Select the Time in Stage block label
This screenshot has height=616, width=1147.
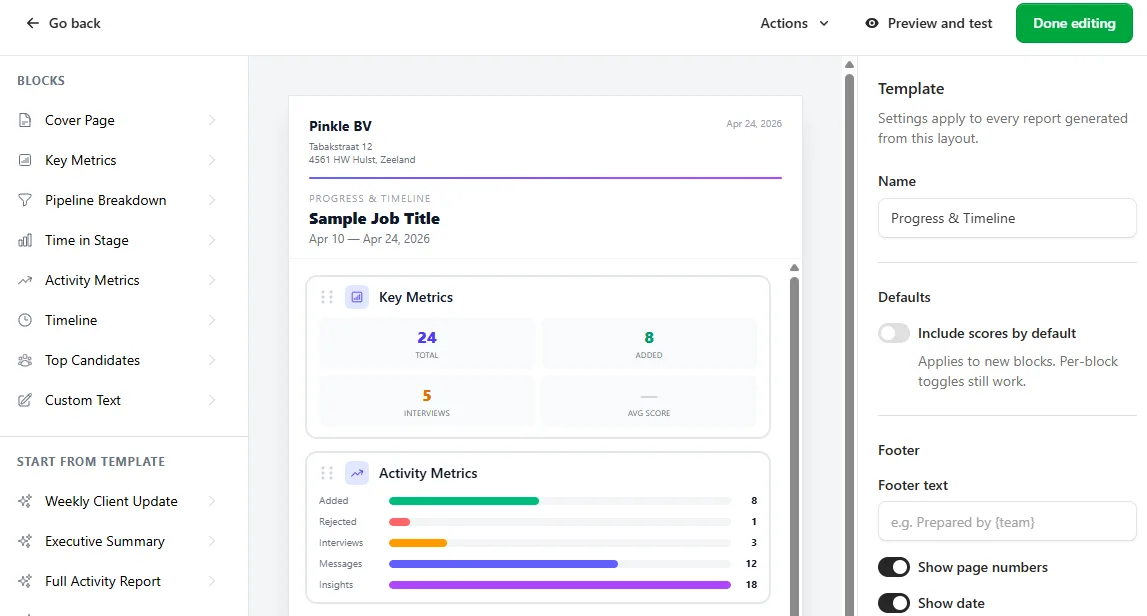[86, 240]
